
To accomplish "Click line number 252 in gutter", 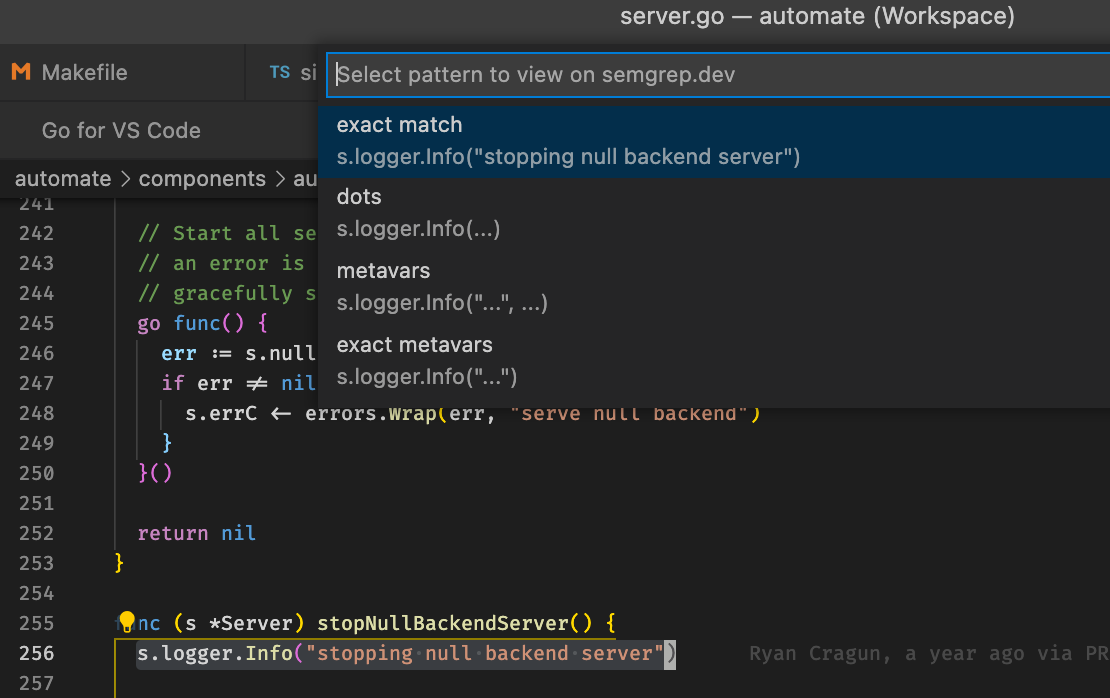I will tap(36, 533).
